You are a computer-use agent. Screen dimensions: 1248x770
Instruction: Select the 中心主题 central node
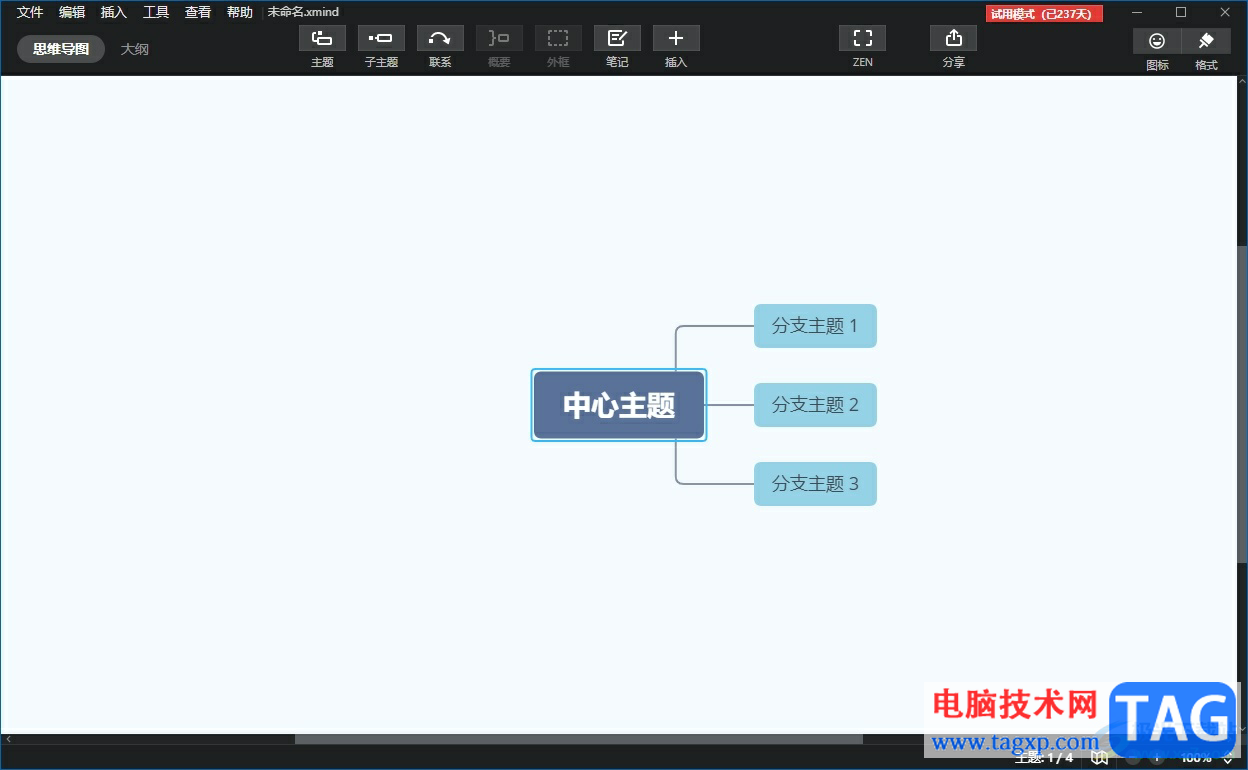pos(619,405)
